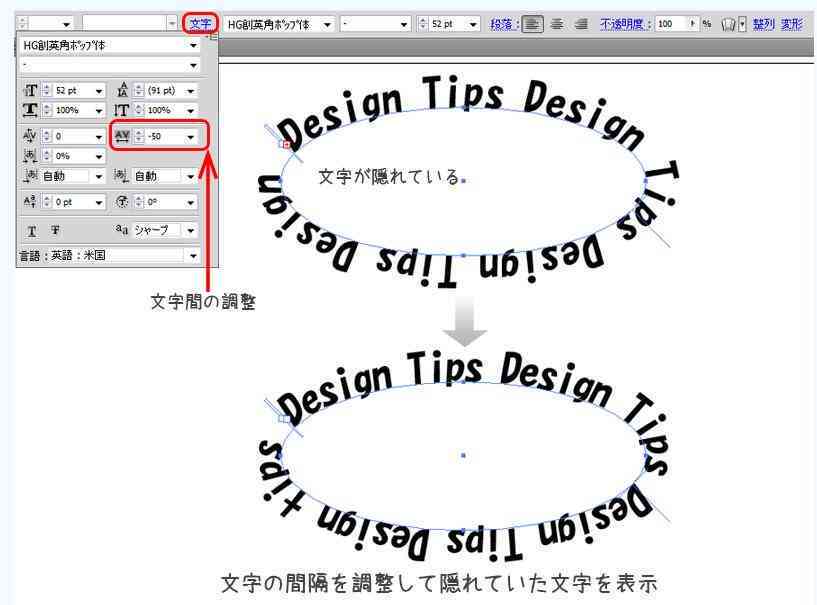This screenshot has width=817, height=605.
Task: Open the opacity slider arrow next to 100
Action: (x=692, y=23)
